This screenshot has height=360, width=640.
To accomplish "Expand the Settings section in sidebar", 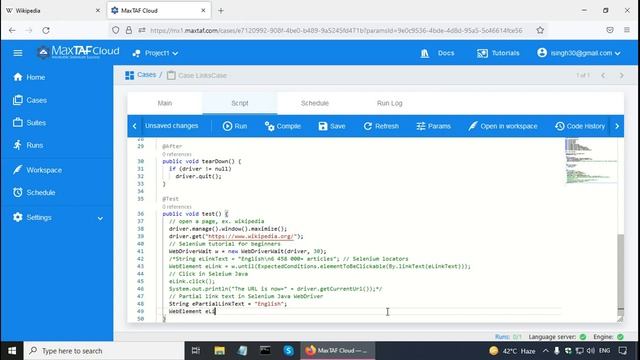I will click(57, 218).
